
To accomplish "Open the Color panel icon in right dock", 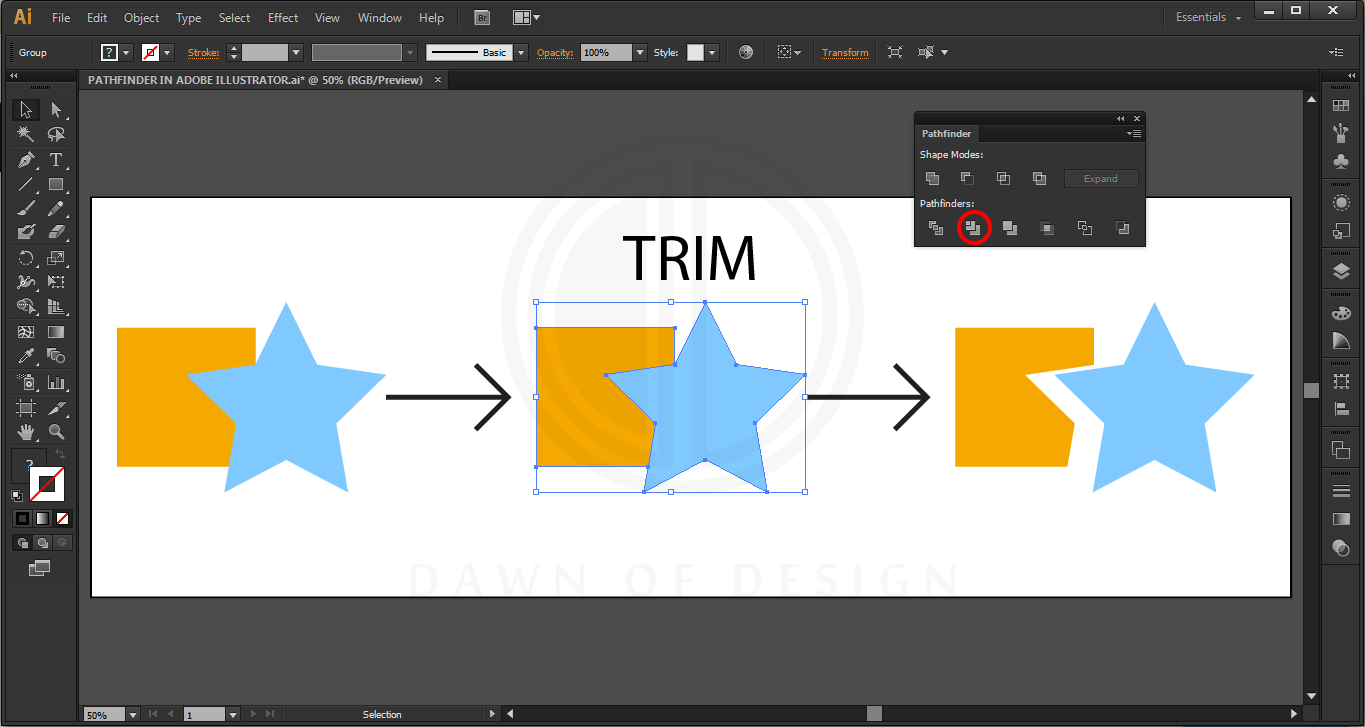I will pos(1341,313).
